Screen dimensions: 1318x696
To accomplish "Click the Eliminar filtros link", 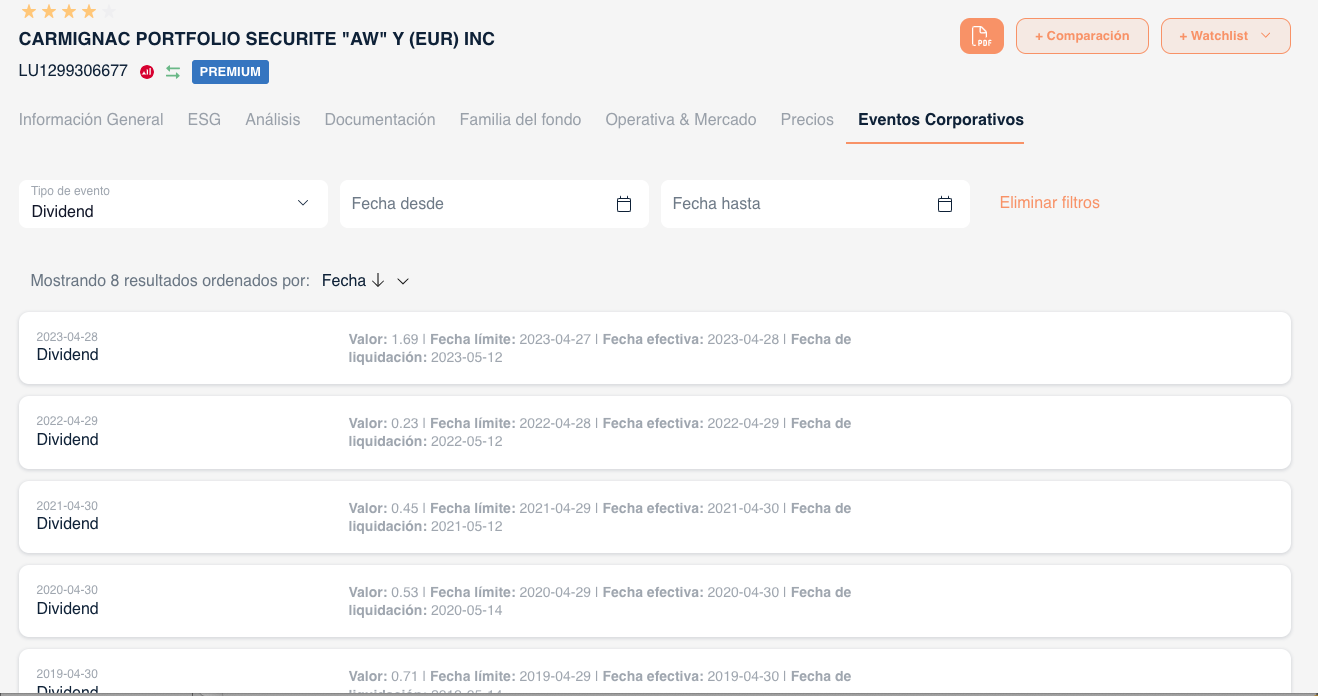I will (x=1050, y=203).
